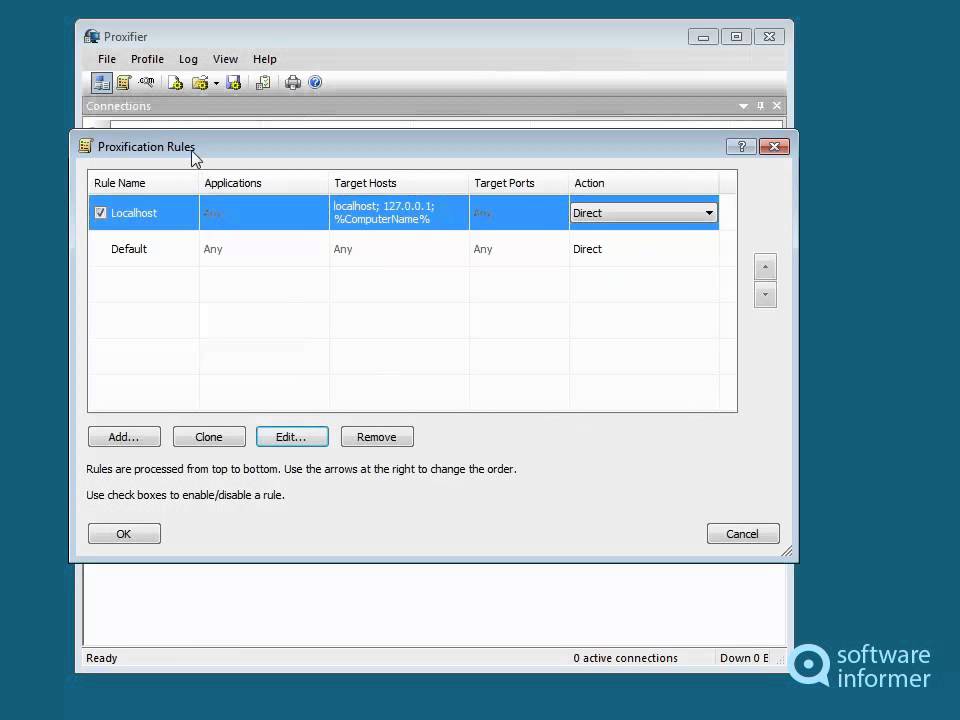Confirm rules with the OK button
This screenshot has height=720, width=960.
coord(124,534)
